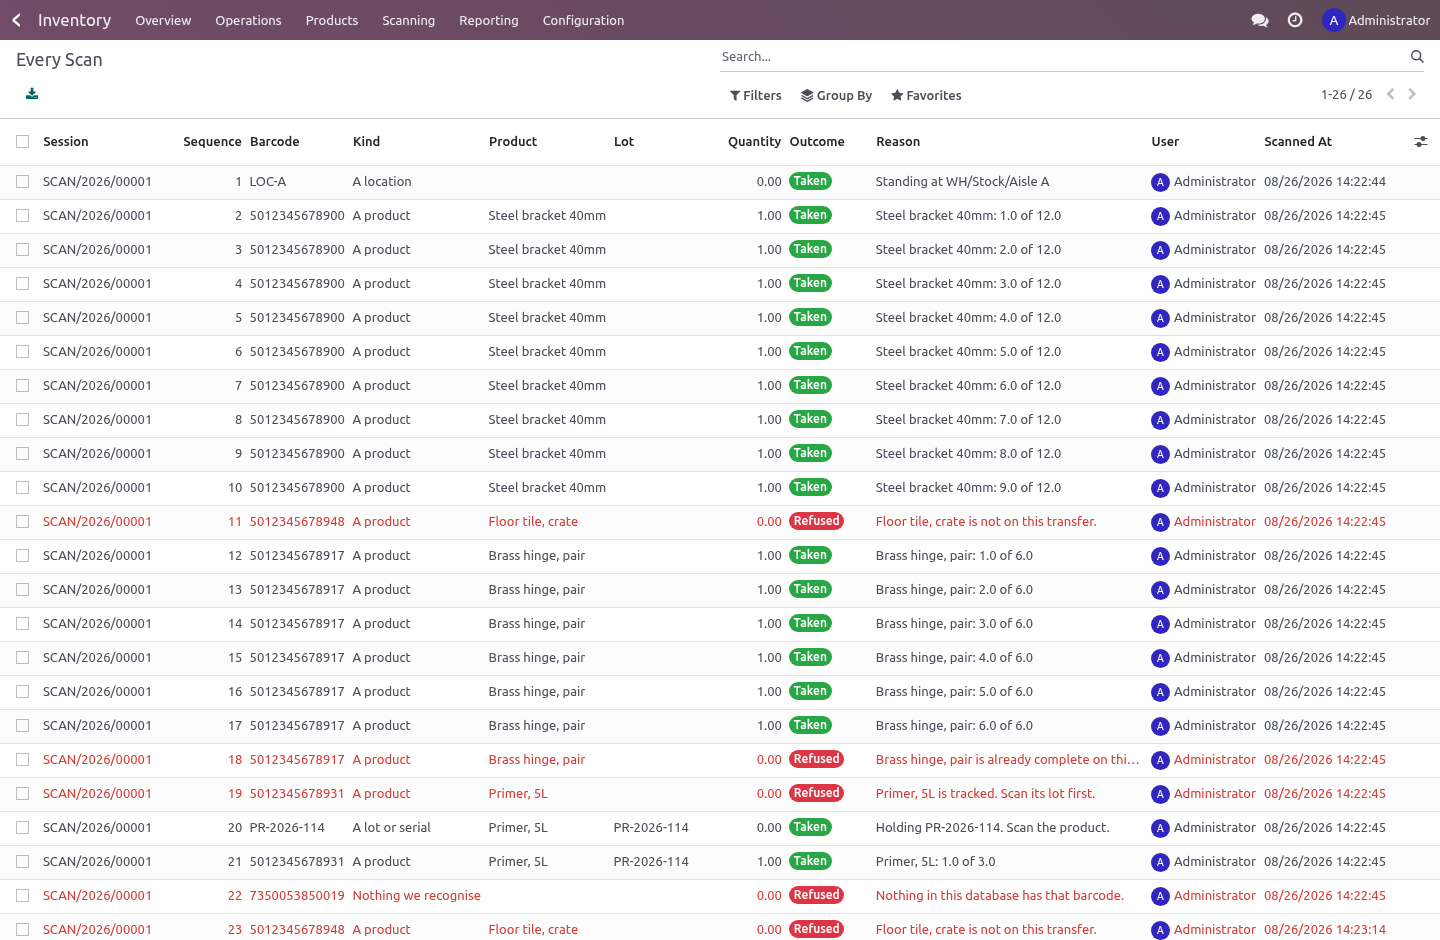Open the Filters dropdown
Viewport: 1440px width, 940px height.
(x=756, y=95)
